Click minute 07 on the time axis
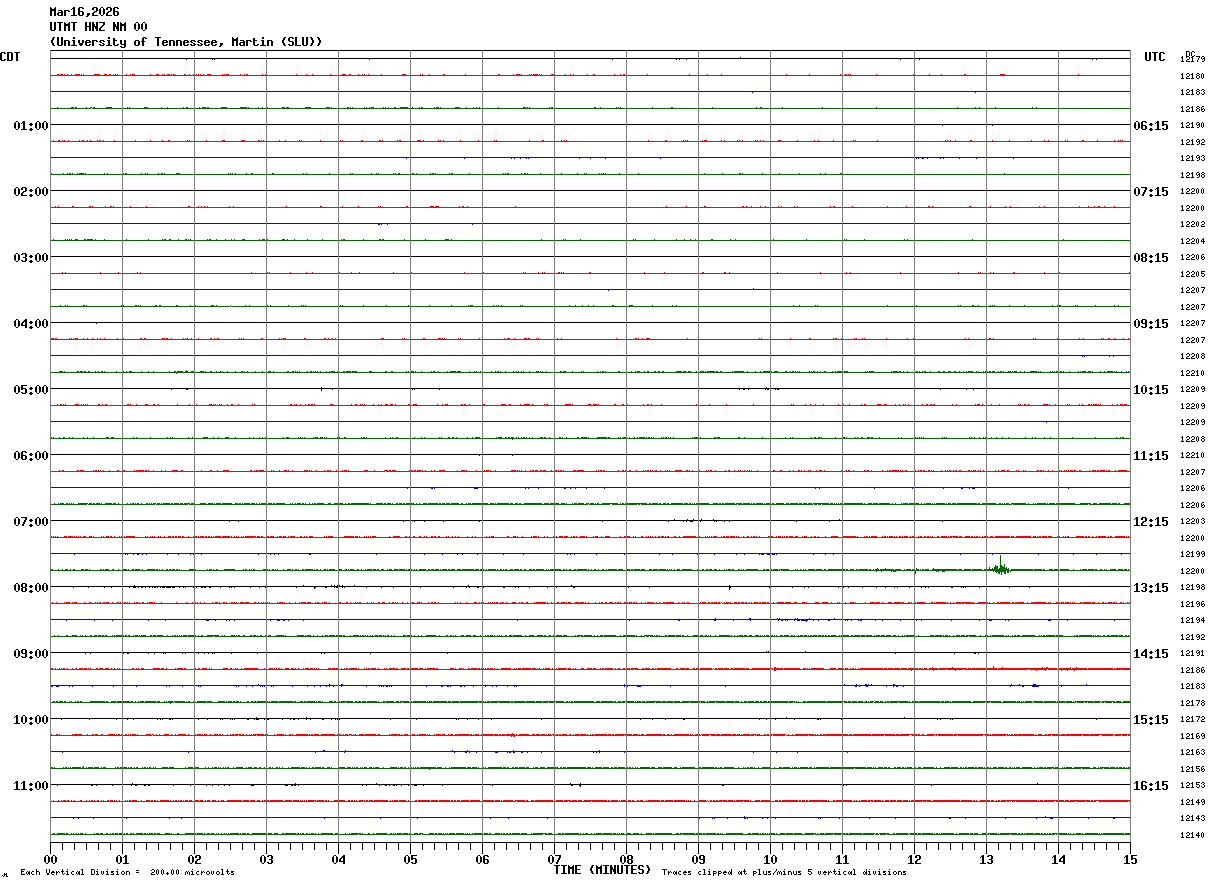This screenshot has height=886, width=1210. (x=554, y=859)
